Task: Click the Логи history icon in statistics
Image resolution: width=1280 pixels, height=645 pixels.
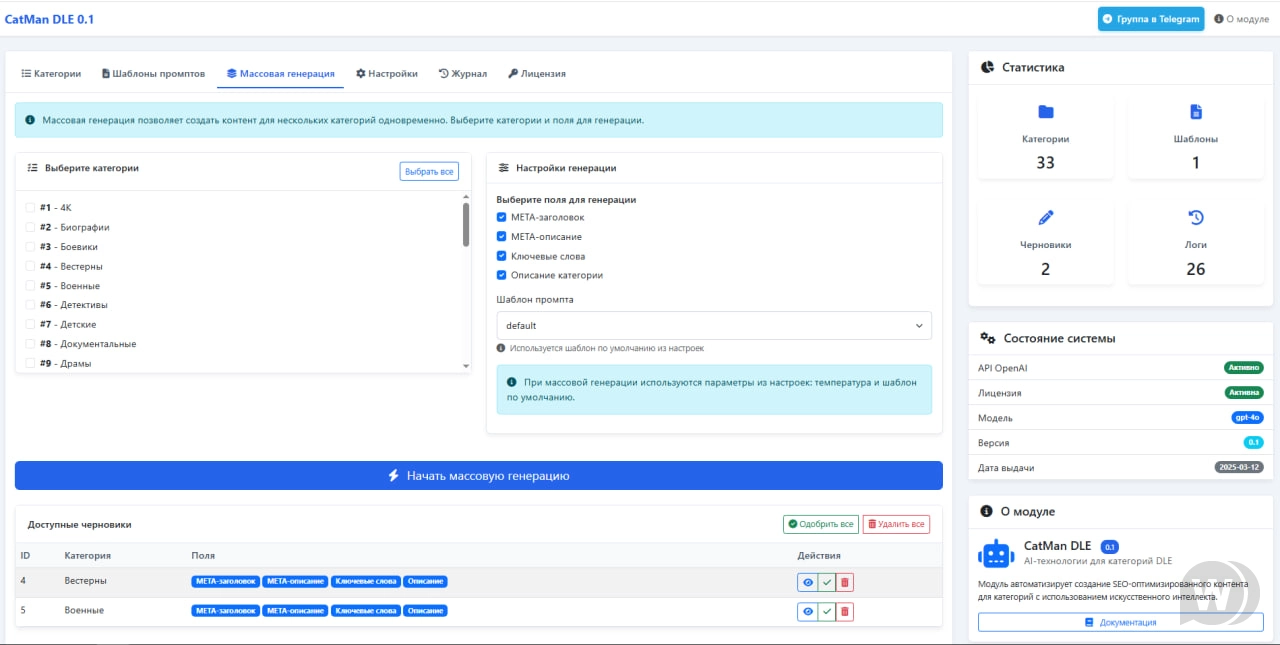Action: [1195, 217]
